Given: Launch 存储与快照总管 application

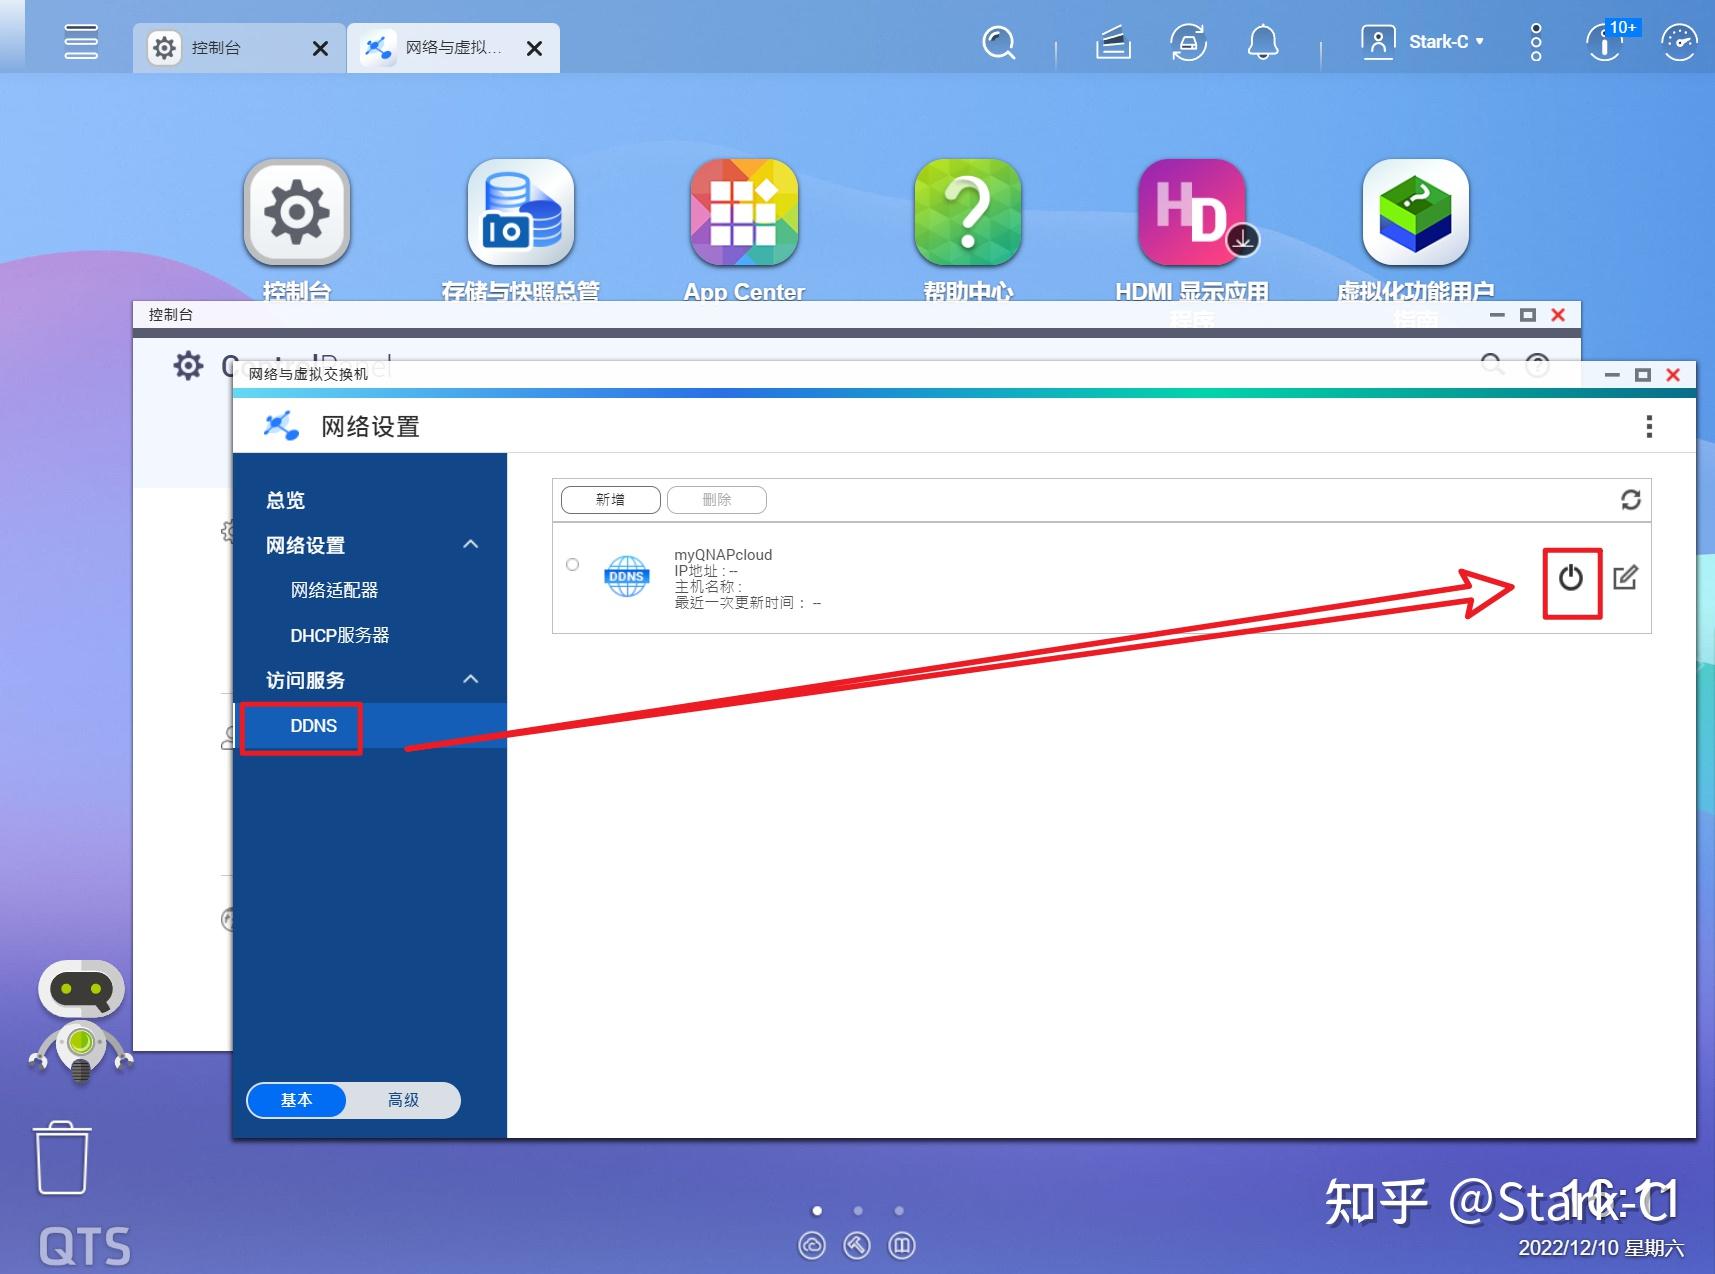Looking at the screenshot, I should point(520,212).
